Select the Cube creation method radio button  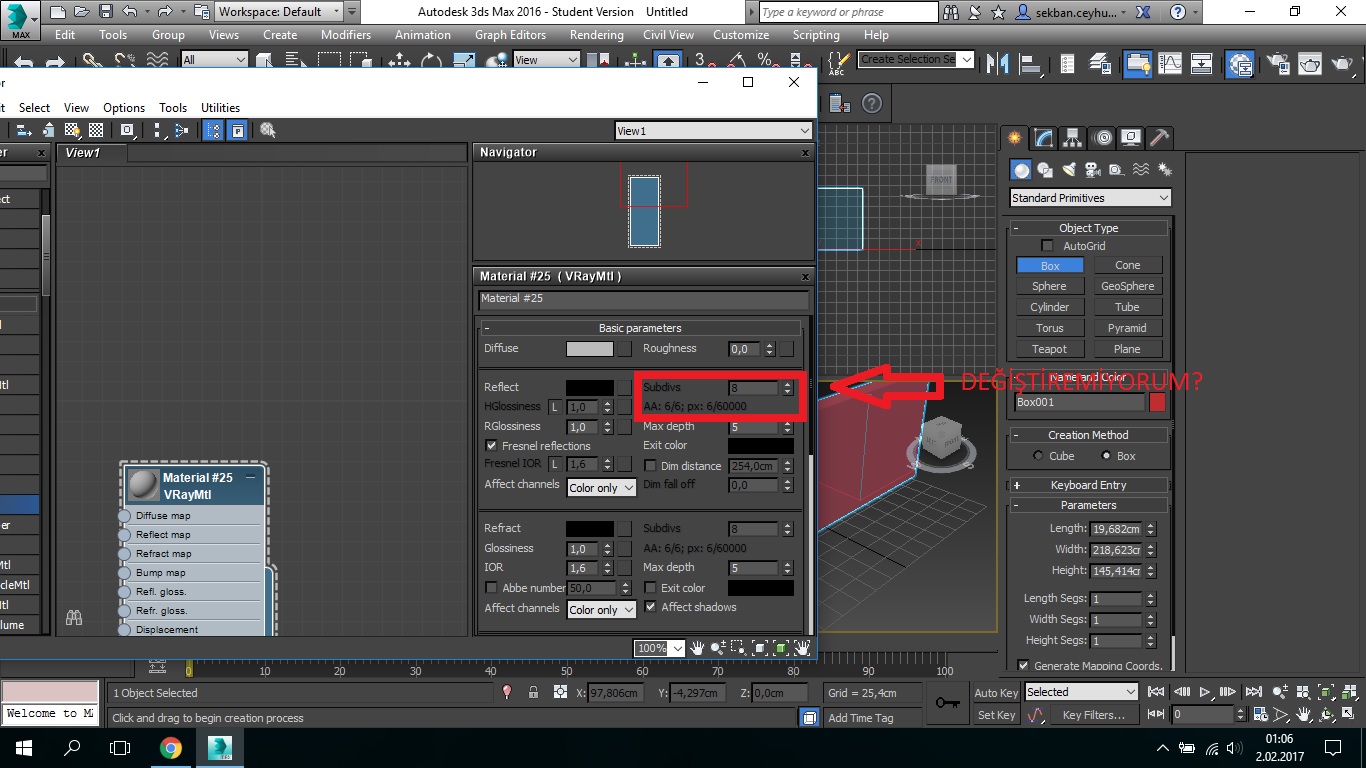[x=1038, y=456]
